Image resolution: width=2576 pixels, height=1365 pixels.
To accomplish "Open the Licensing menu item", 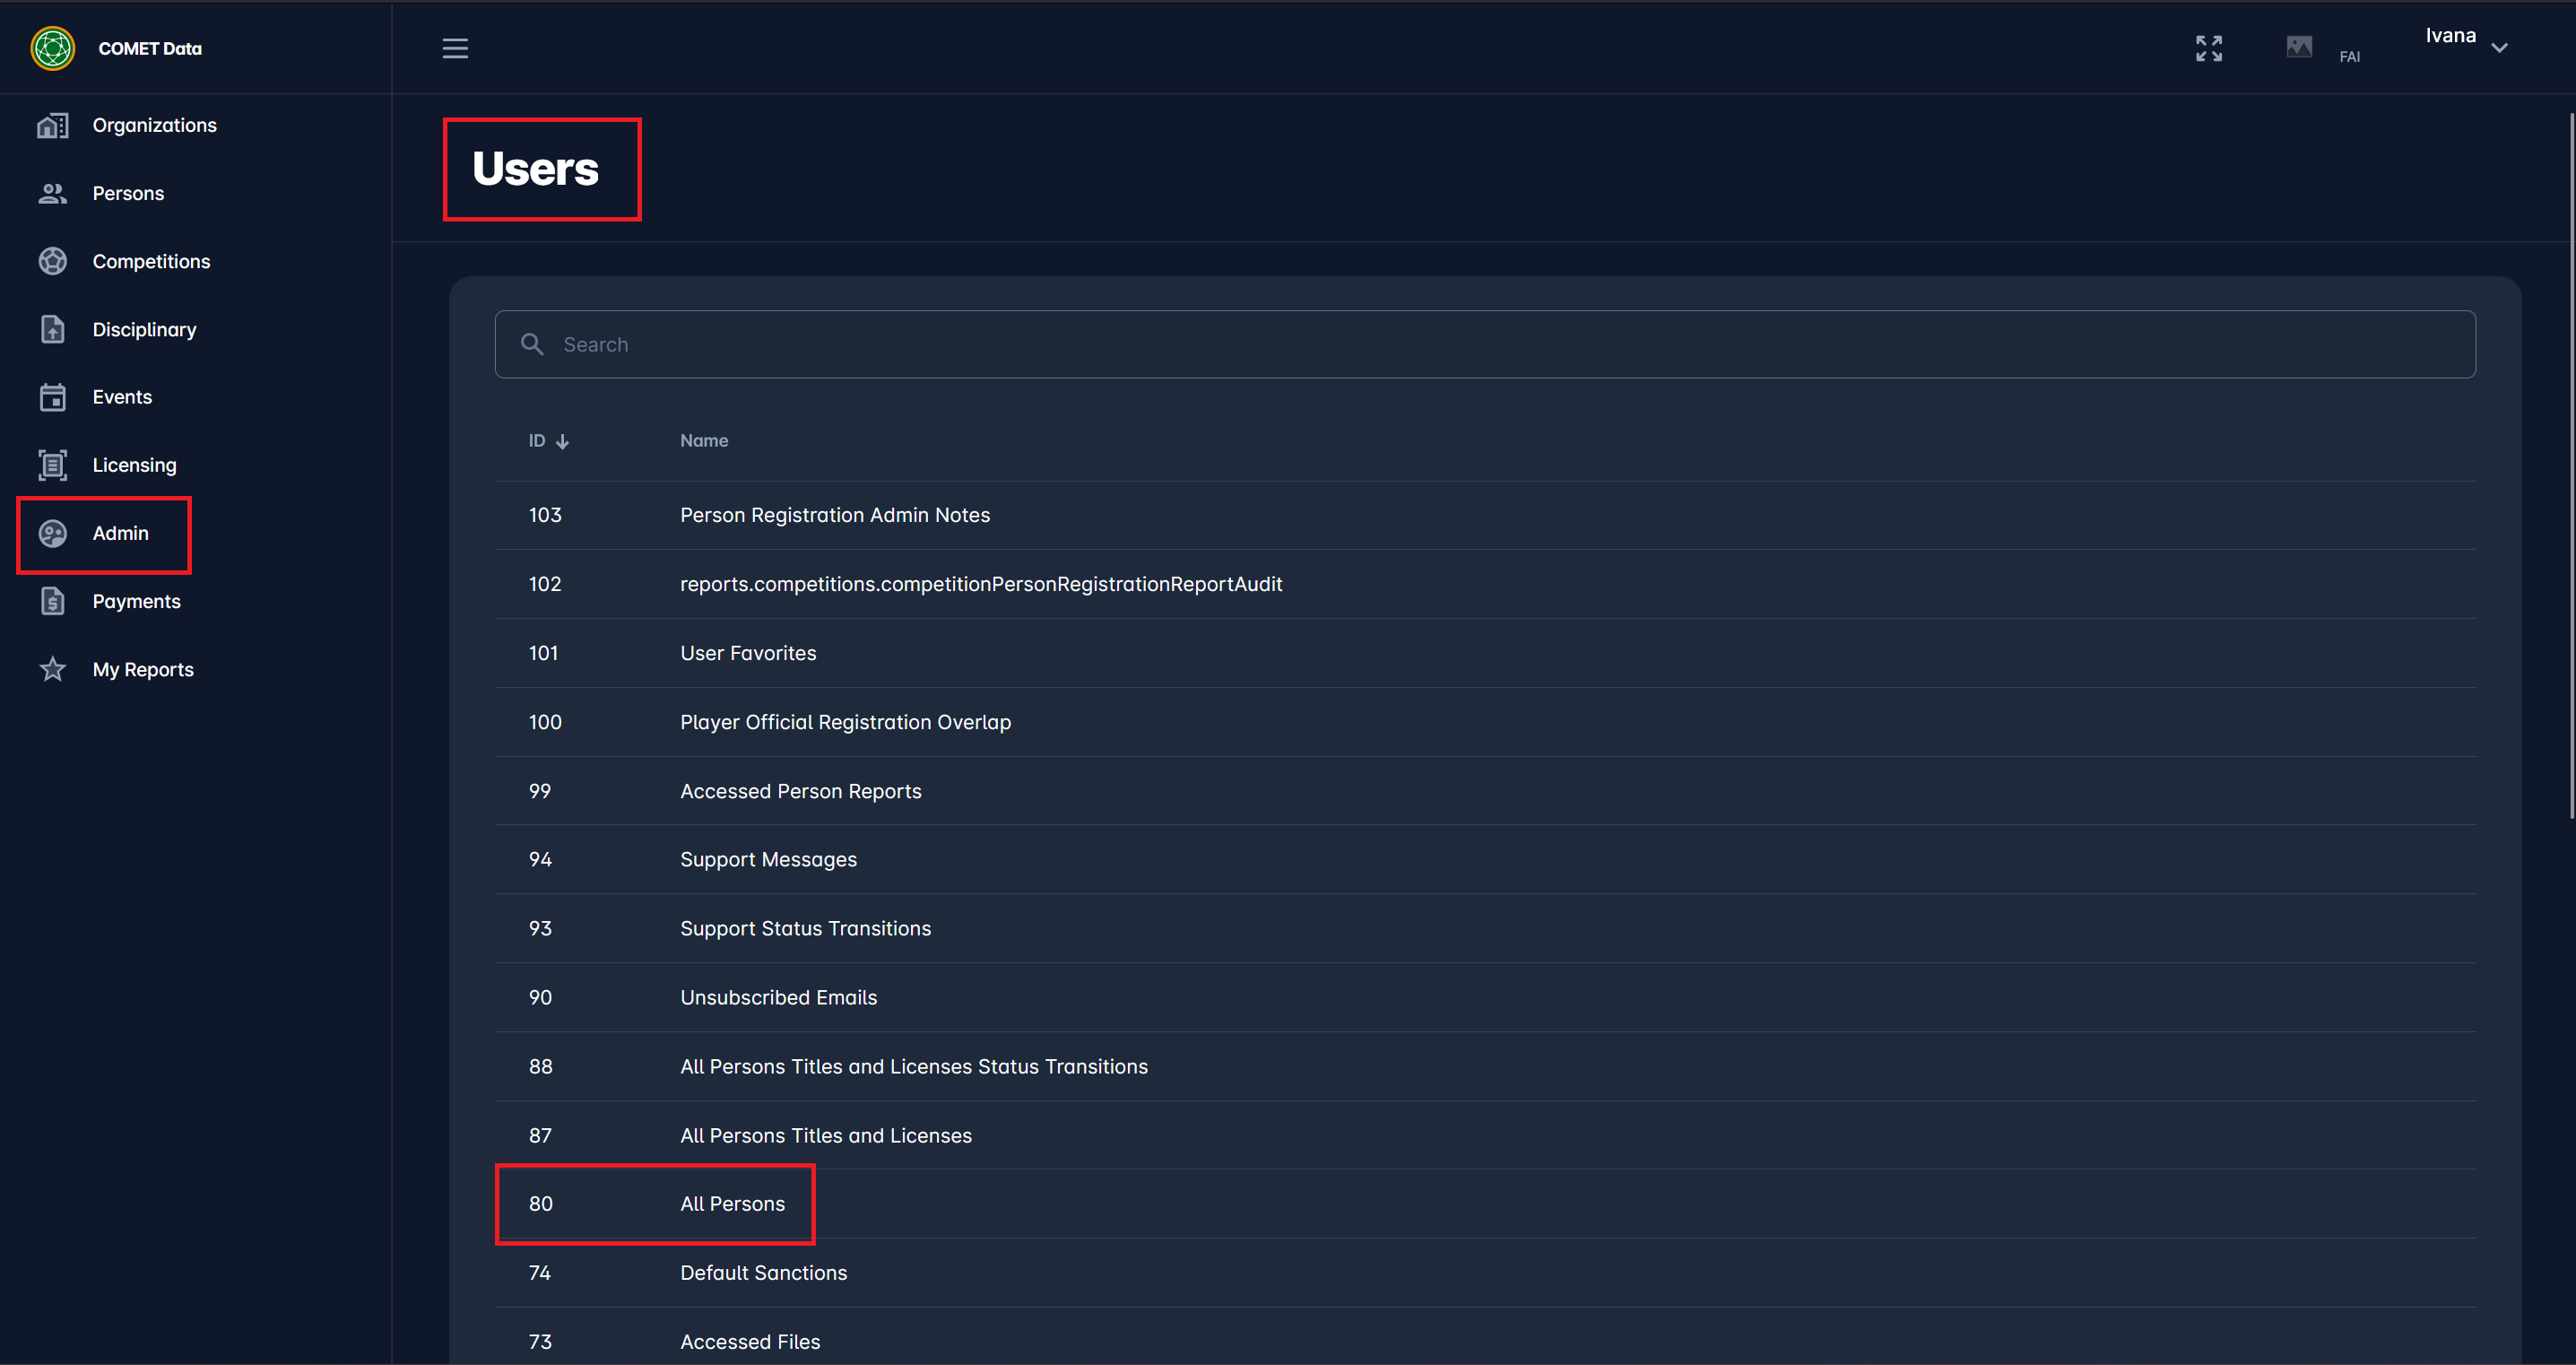I will (134, 465).
